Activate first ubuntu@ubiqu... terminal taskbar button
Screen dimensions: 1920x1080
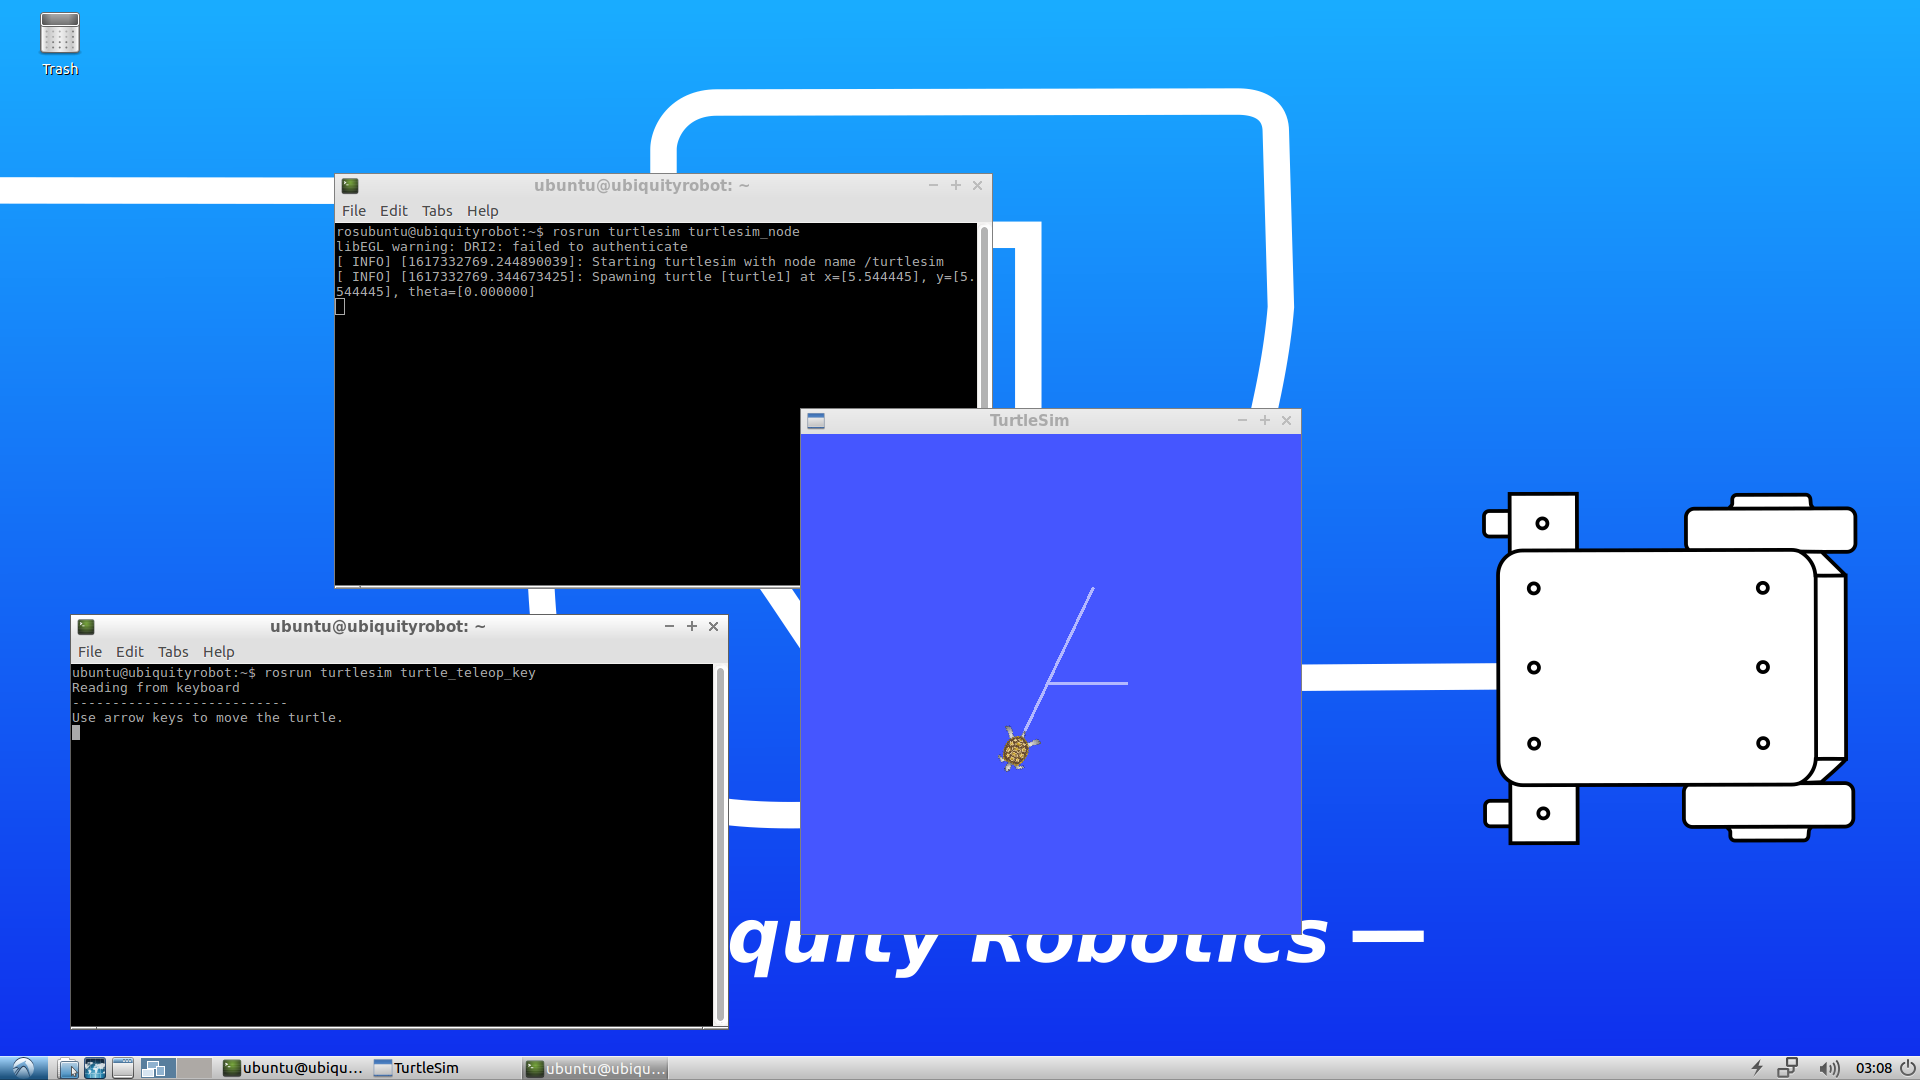click(x=293, y=1068)
